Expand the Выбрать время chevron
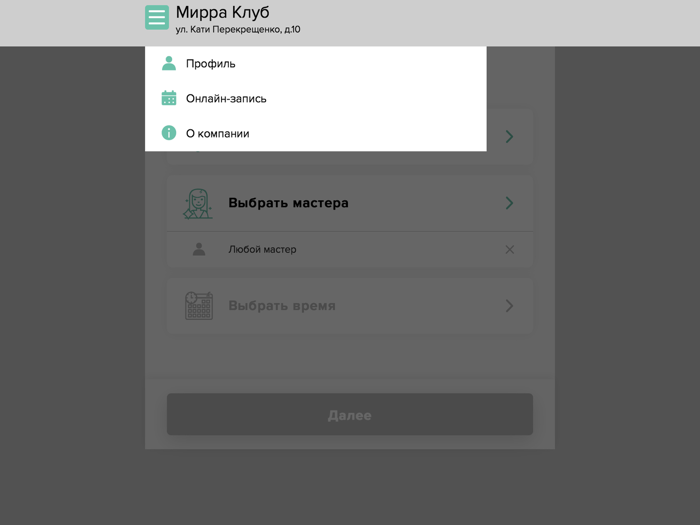 pyautogui.click(x=509, y=306)
